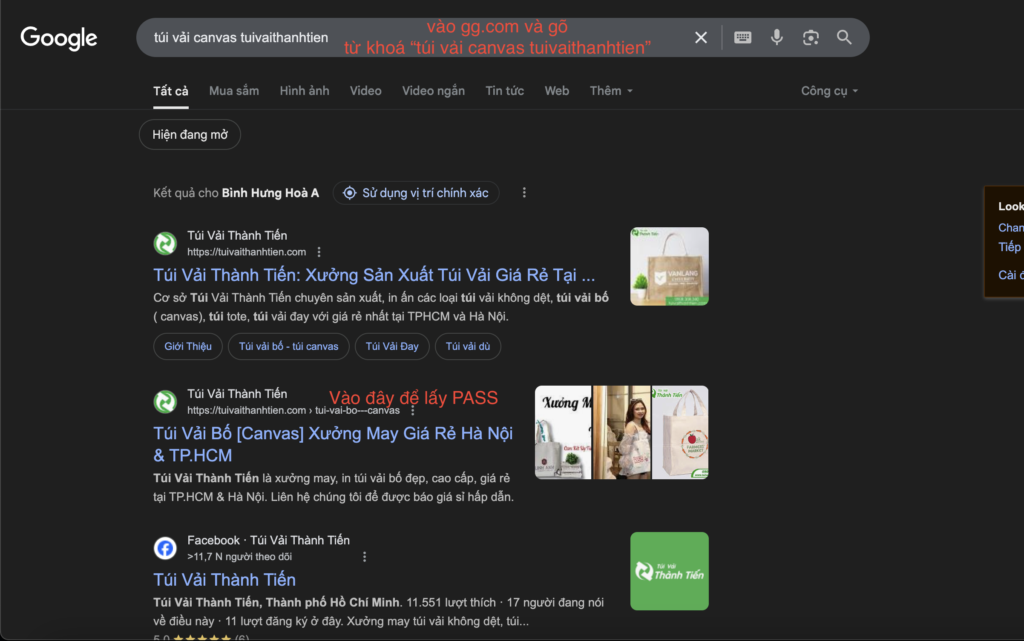The width and height of the screenshot is (1024, 641).
Task: Open Túi Vải Thành Tiến: Xưởng Sản Xuất result
Action: [374, 275]
